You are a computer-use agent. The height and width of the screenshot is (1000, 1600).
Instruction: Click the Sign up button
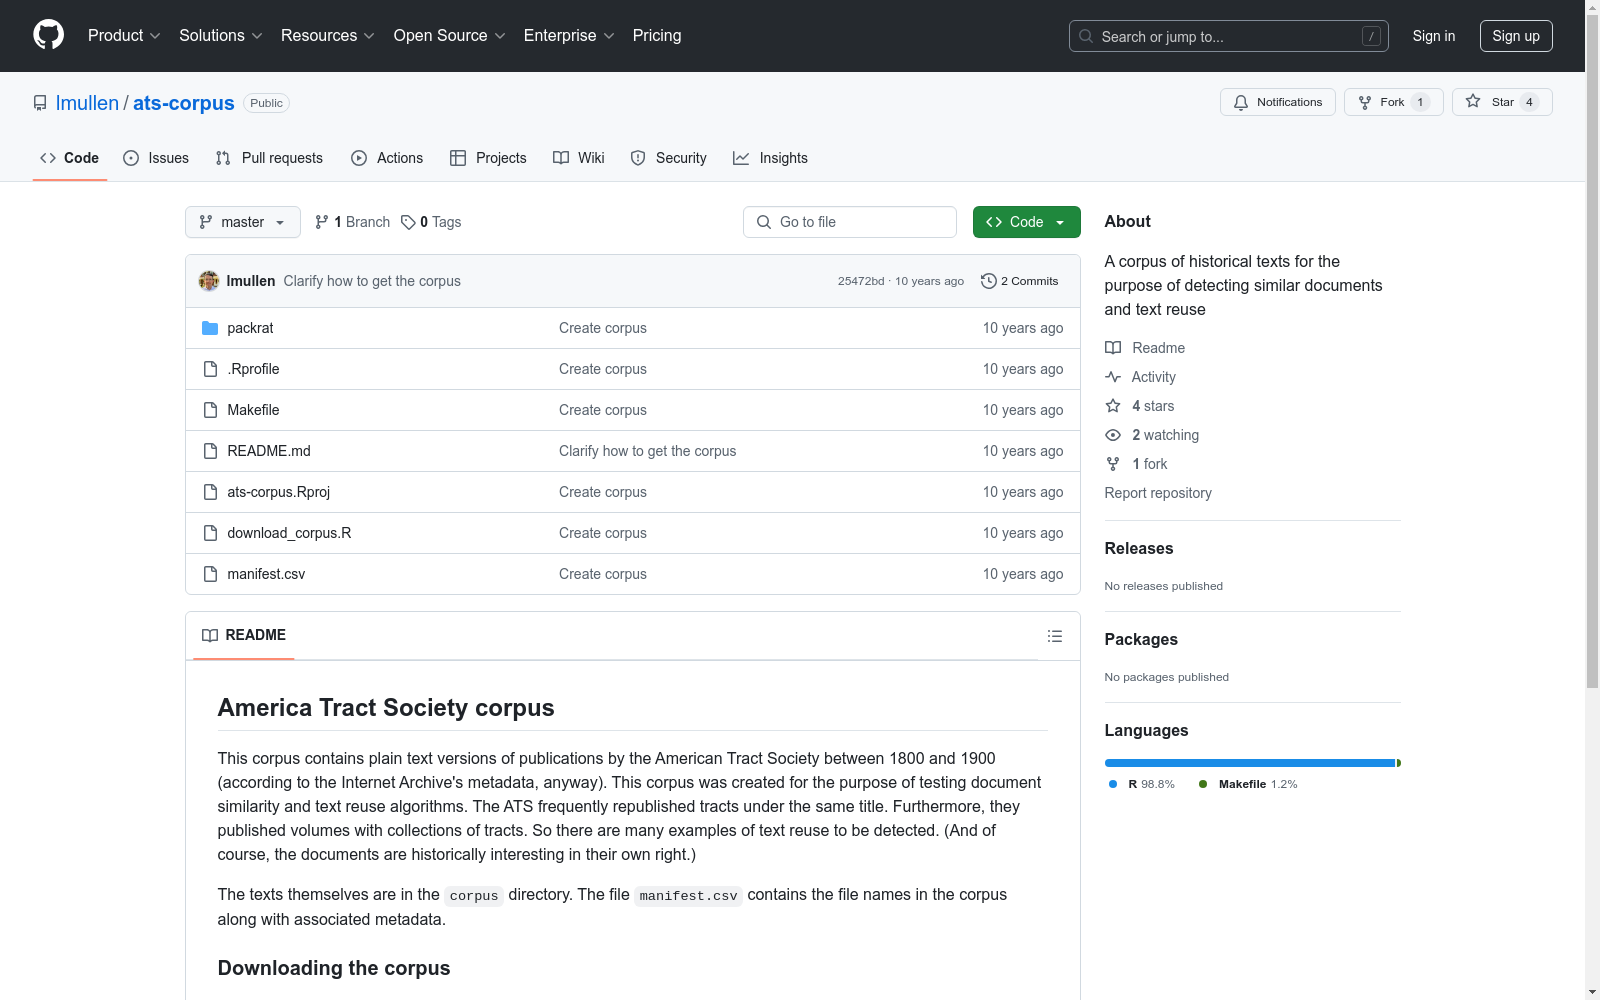pos(1516,36)
